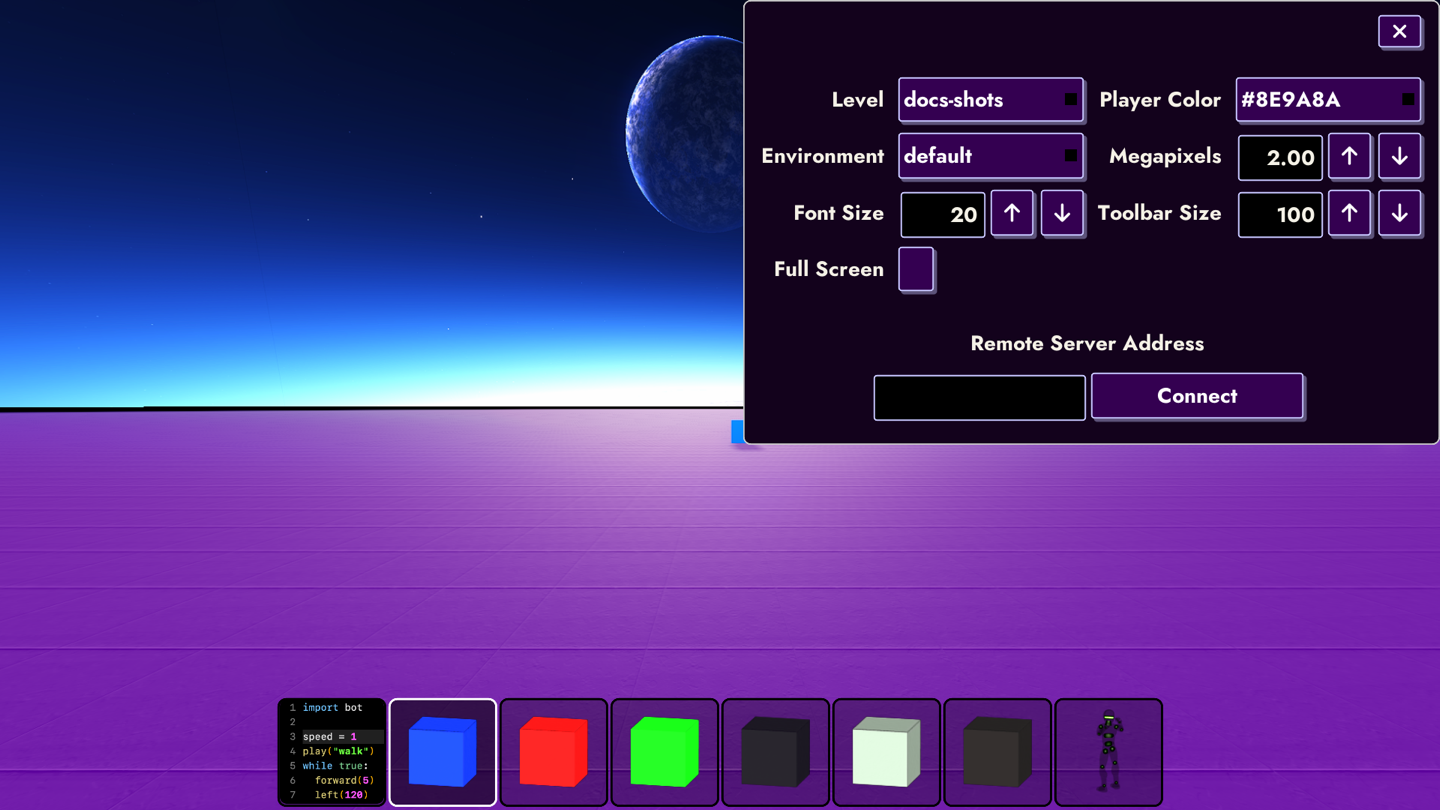Click the Toolbar Size value field 100
This screenshot has width=1440, height=810.
pos(1280,214)
